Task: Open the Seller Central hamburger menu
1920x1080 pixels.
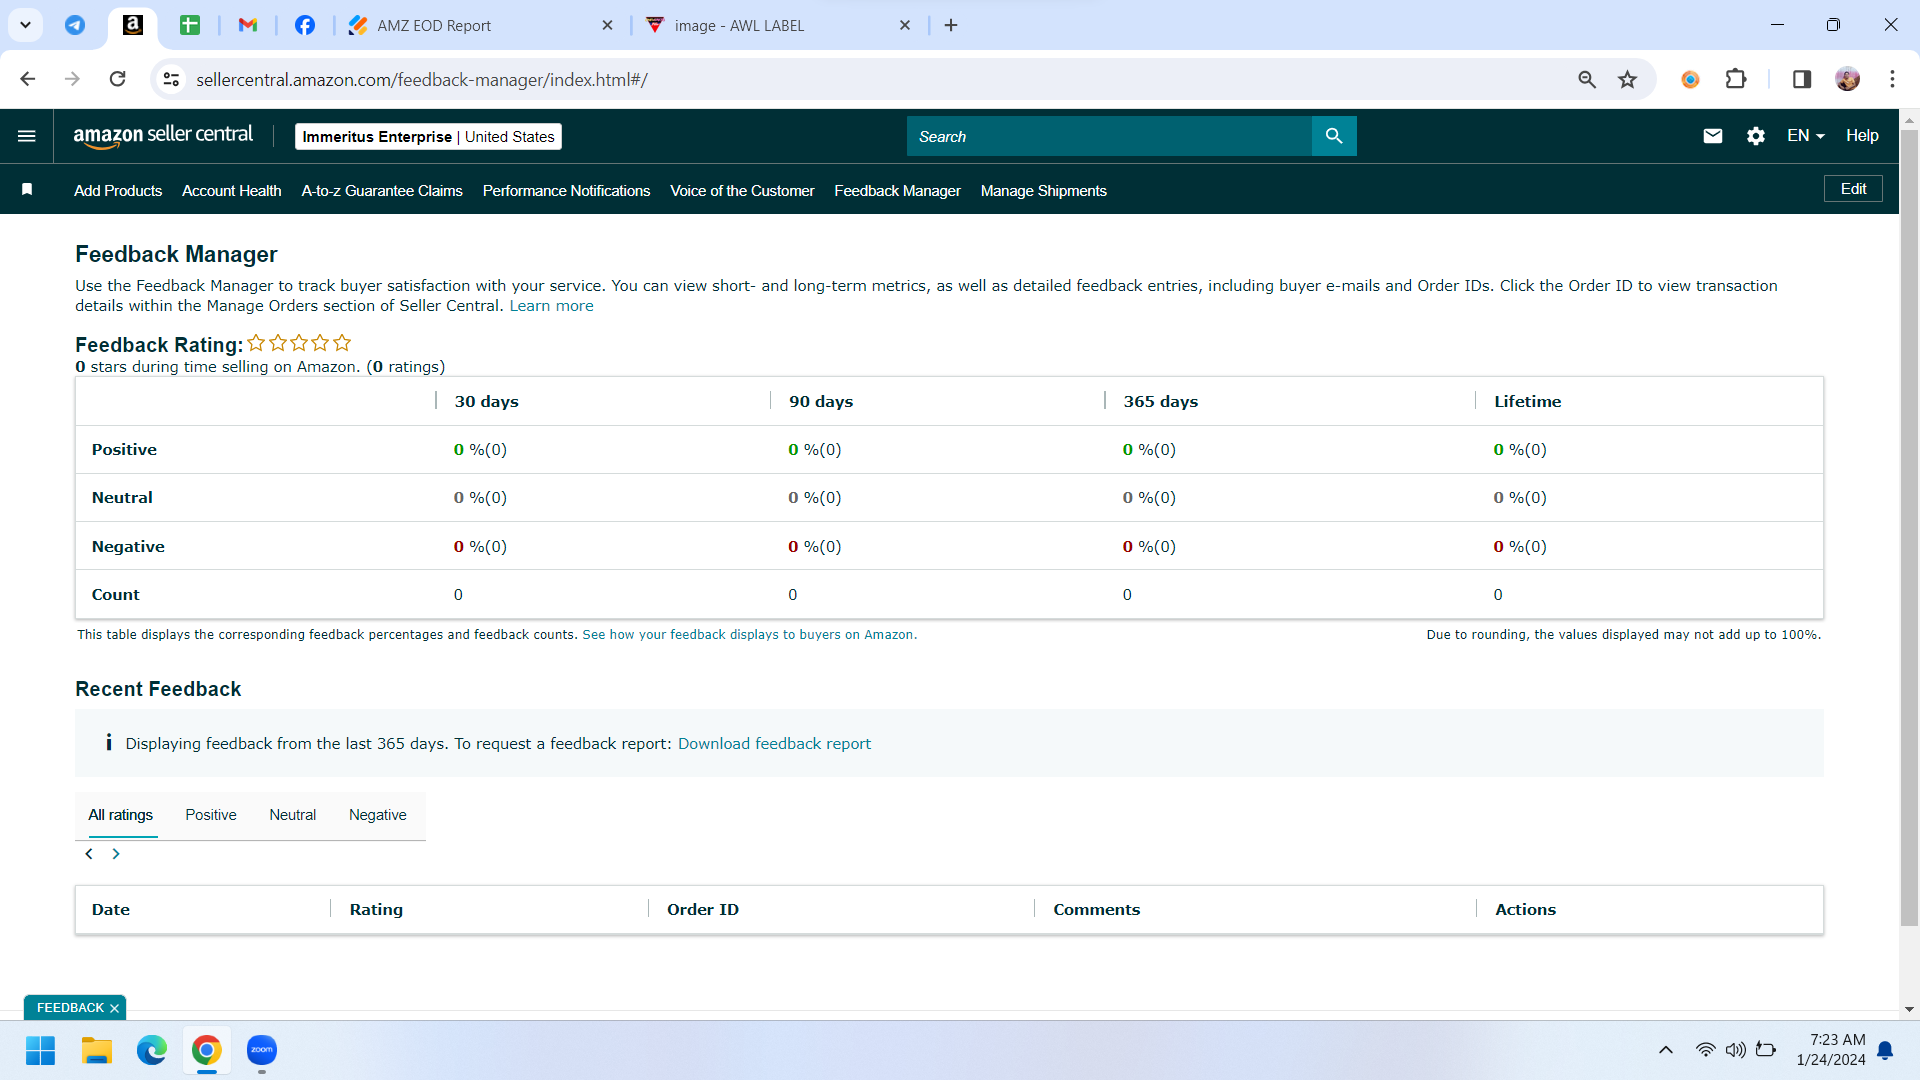Action: pos(27,136)
